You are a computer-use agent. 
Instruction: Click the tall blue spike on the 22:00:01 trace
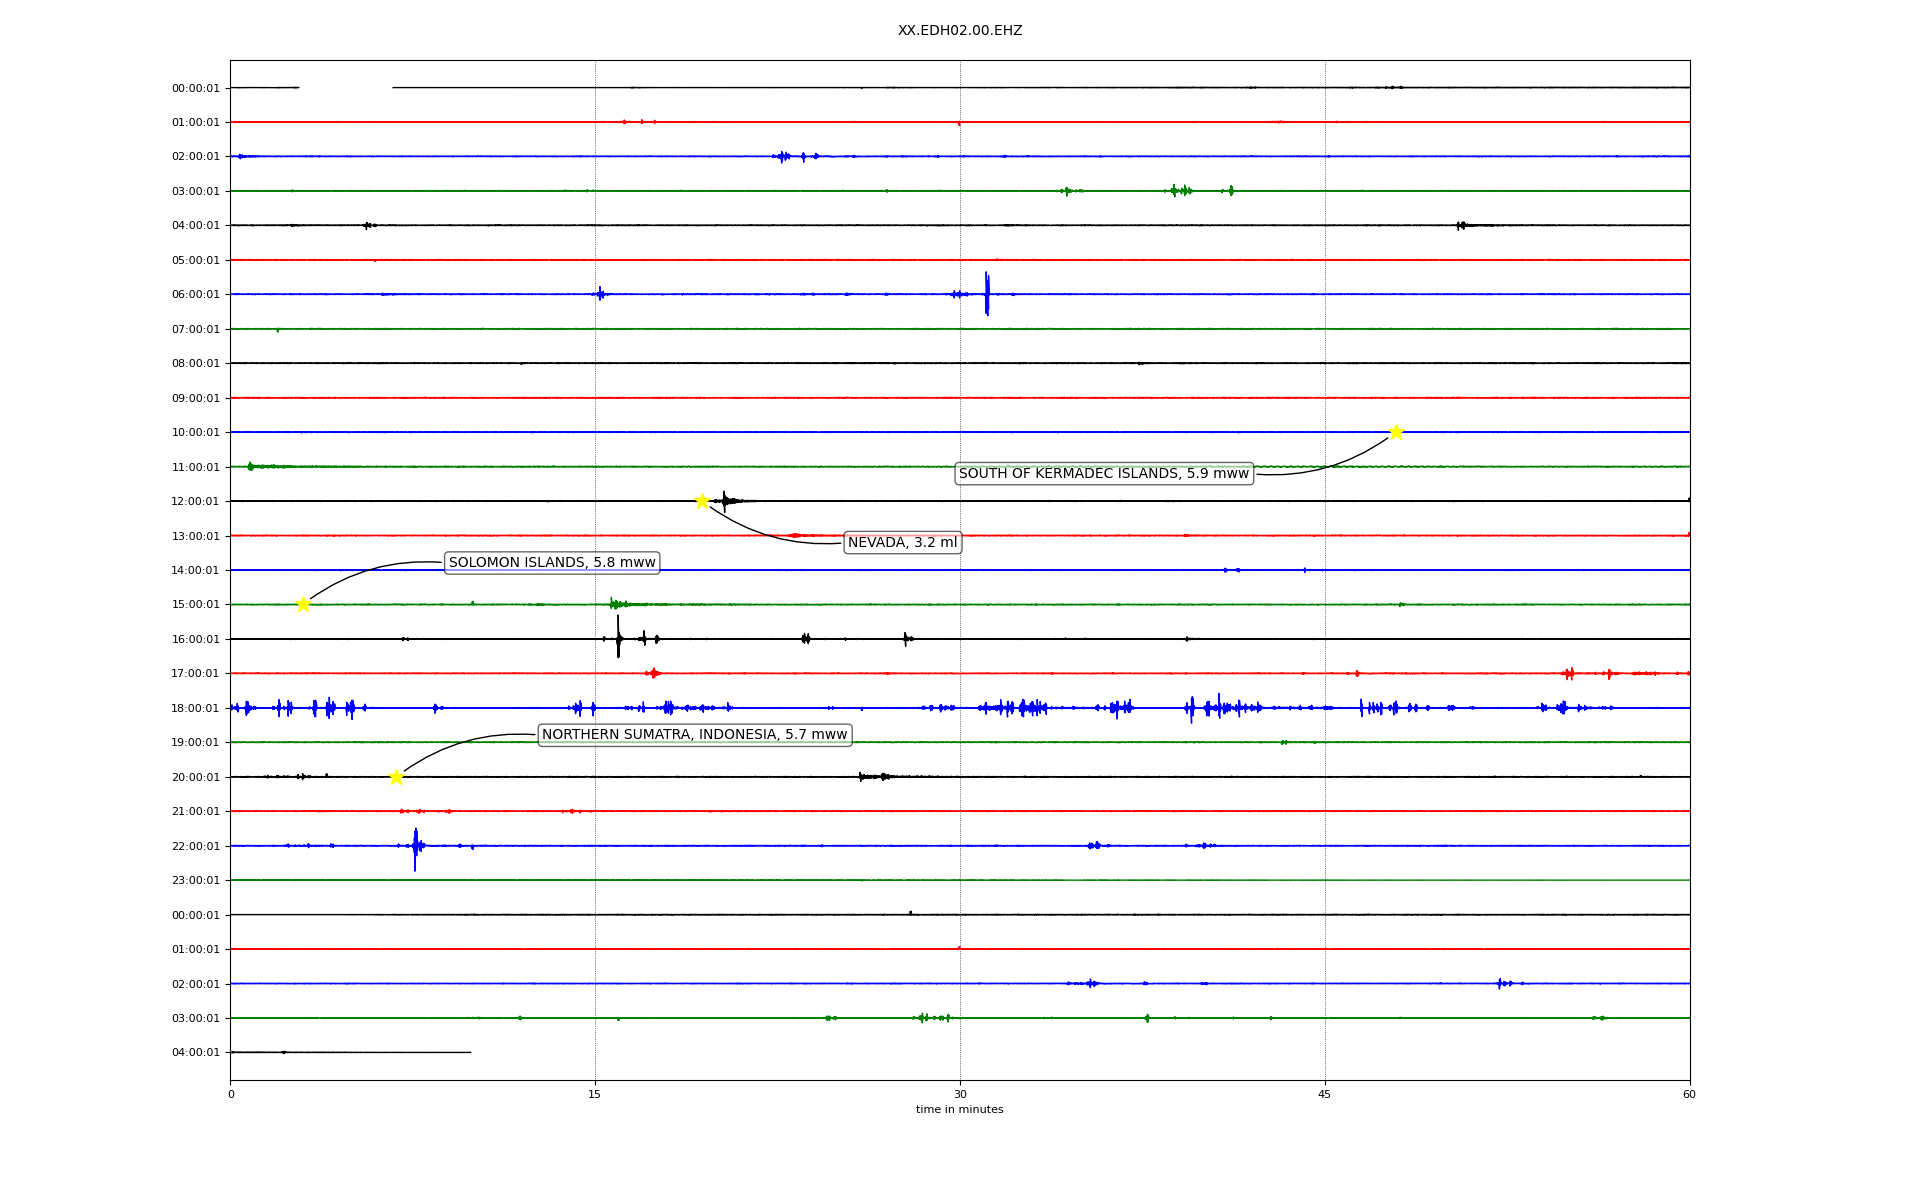pos(415,847)
